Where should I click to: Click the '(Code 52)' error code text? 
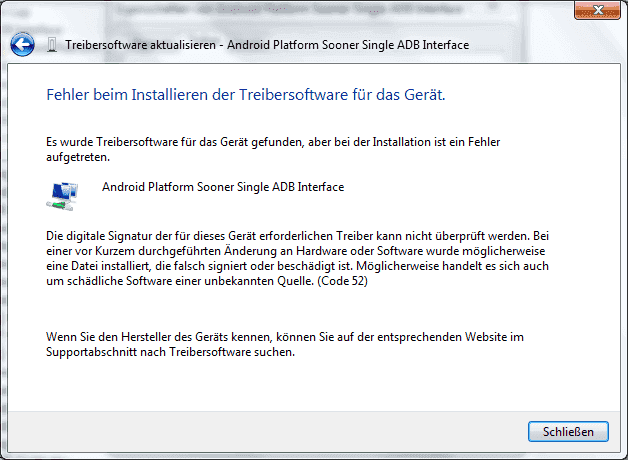click(342, 281)
